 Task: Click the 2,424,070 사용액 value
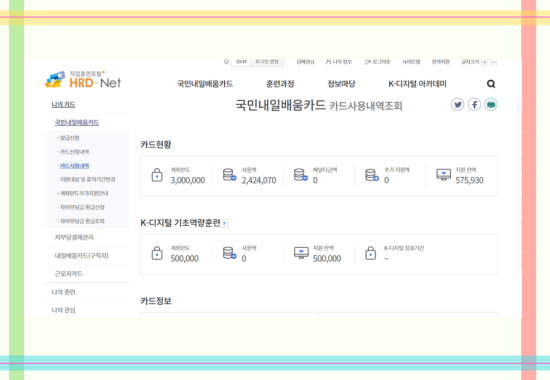(x=259, y=180)
